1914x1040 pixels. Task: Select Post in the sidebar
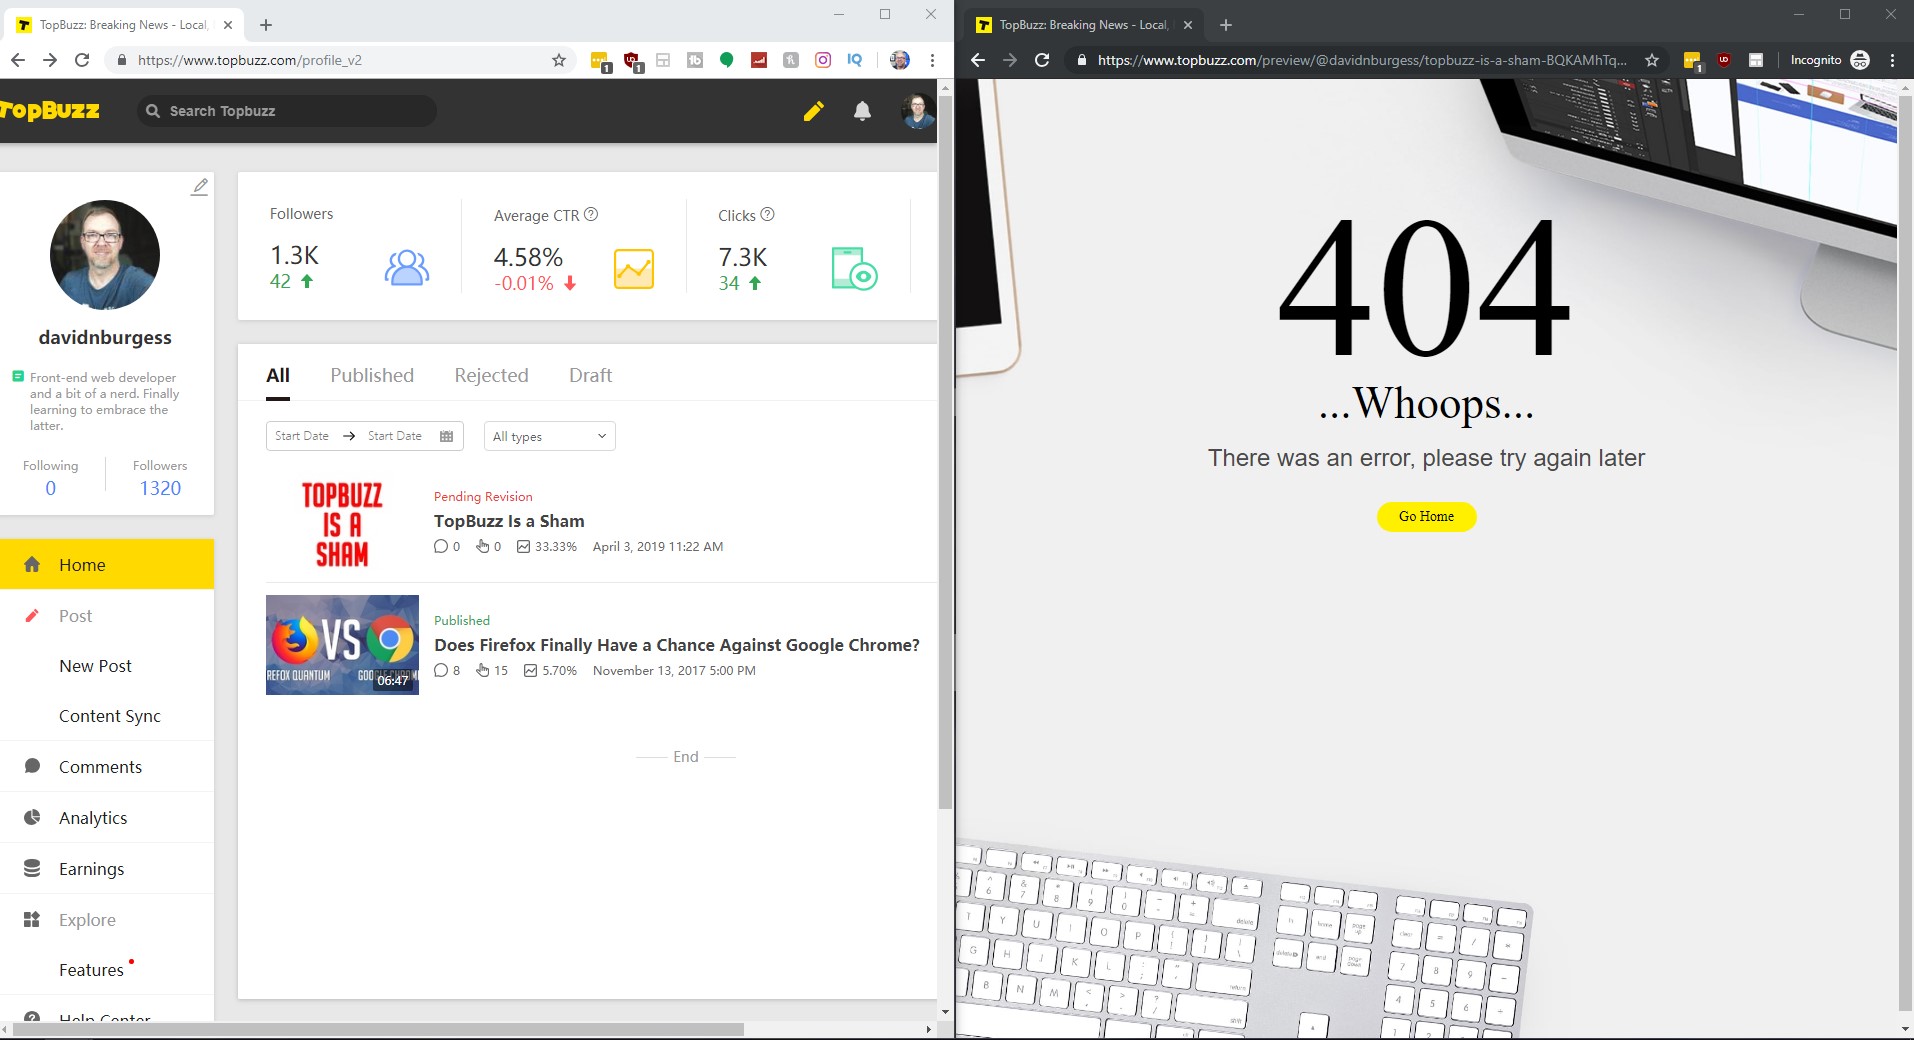click(107, 616)
